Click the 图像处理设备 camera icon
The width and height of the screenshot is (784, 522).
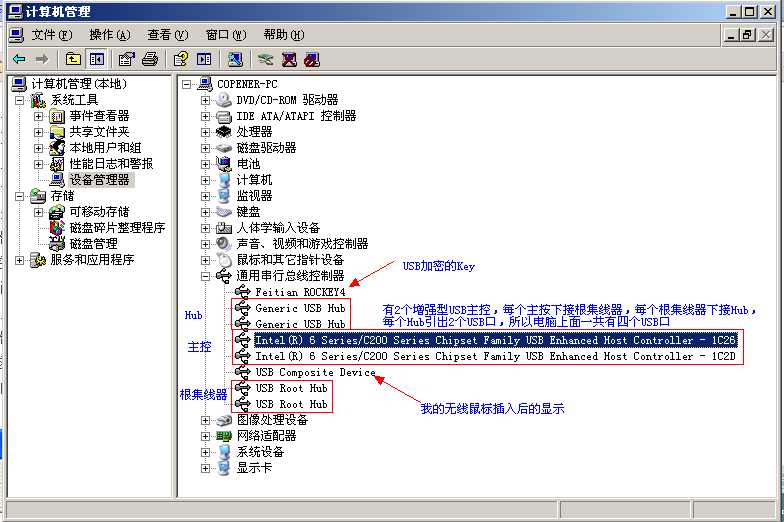[x=224, y=420]
